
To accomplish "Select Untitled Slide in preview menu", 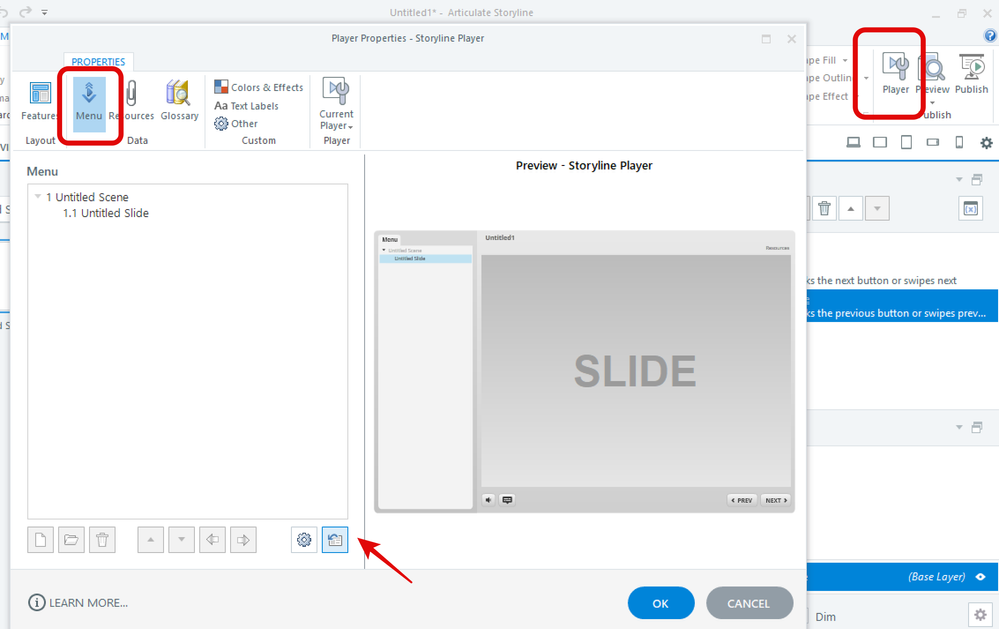I will [x=426, y=259].
